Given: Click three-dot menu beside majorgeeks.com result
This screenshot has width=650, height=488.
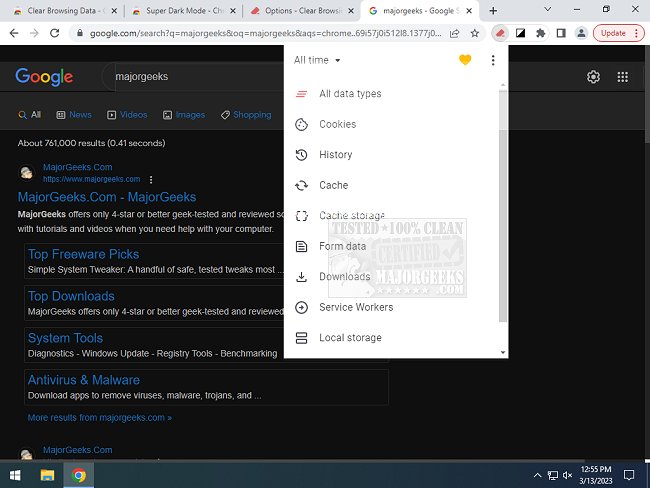Looking at the screenshot, I should [x=151, y=180].
